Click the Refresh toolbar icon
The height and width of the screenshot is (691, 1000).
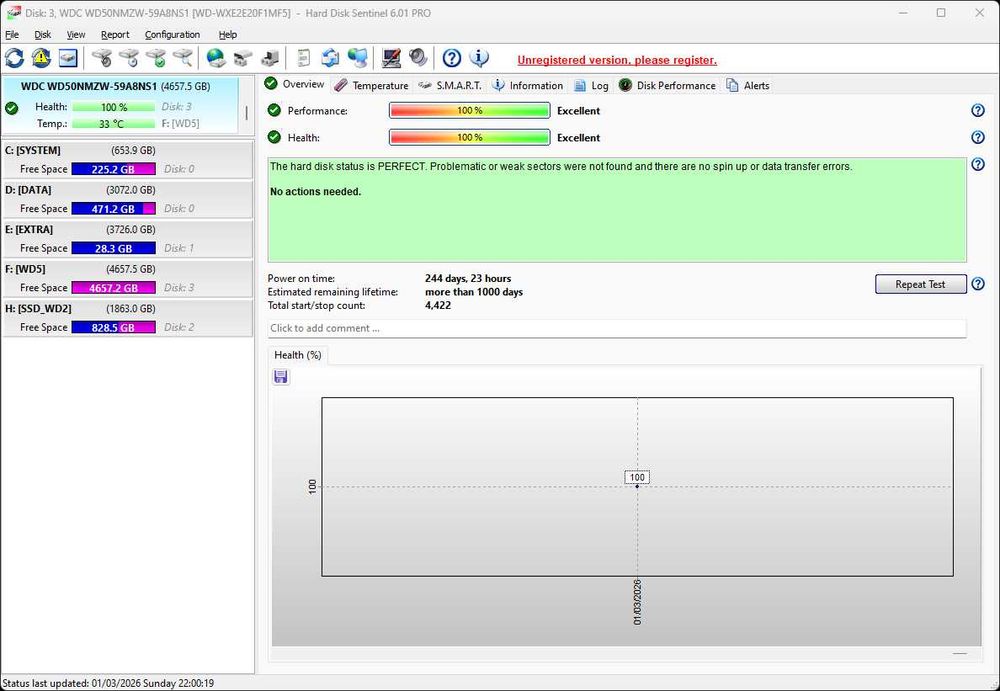(14, 58)
